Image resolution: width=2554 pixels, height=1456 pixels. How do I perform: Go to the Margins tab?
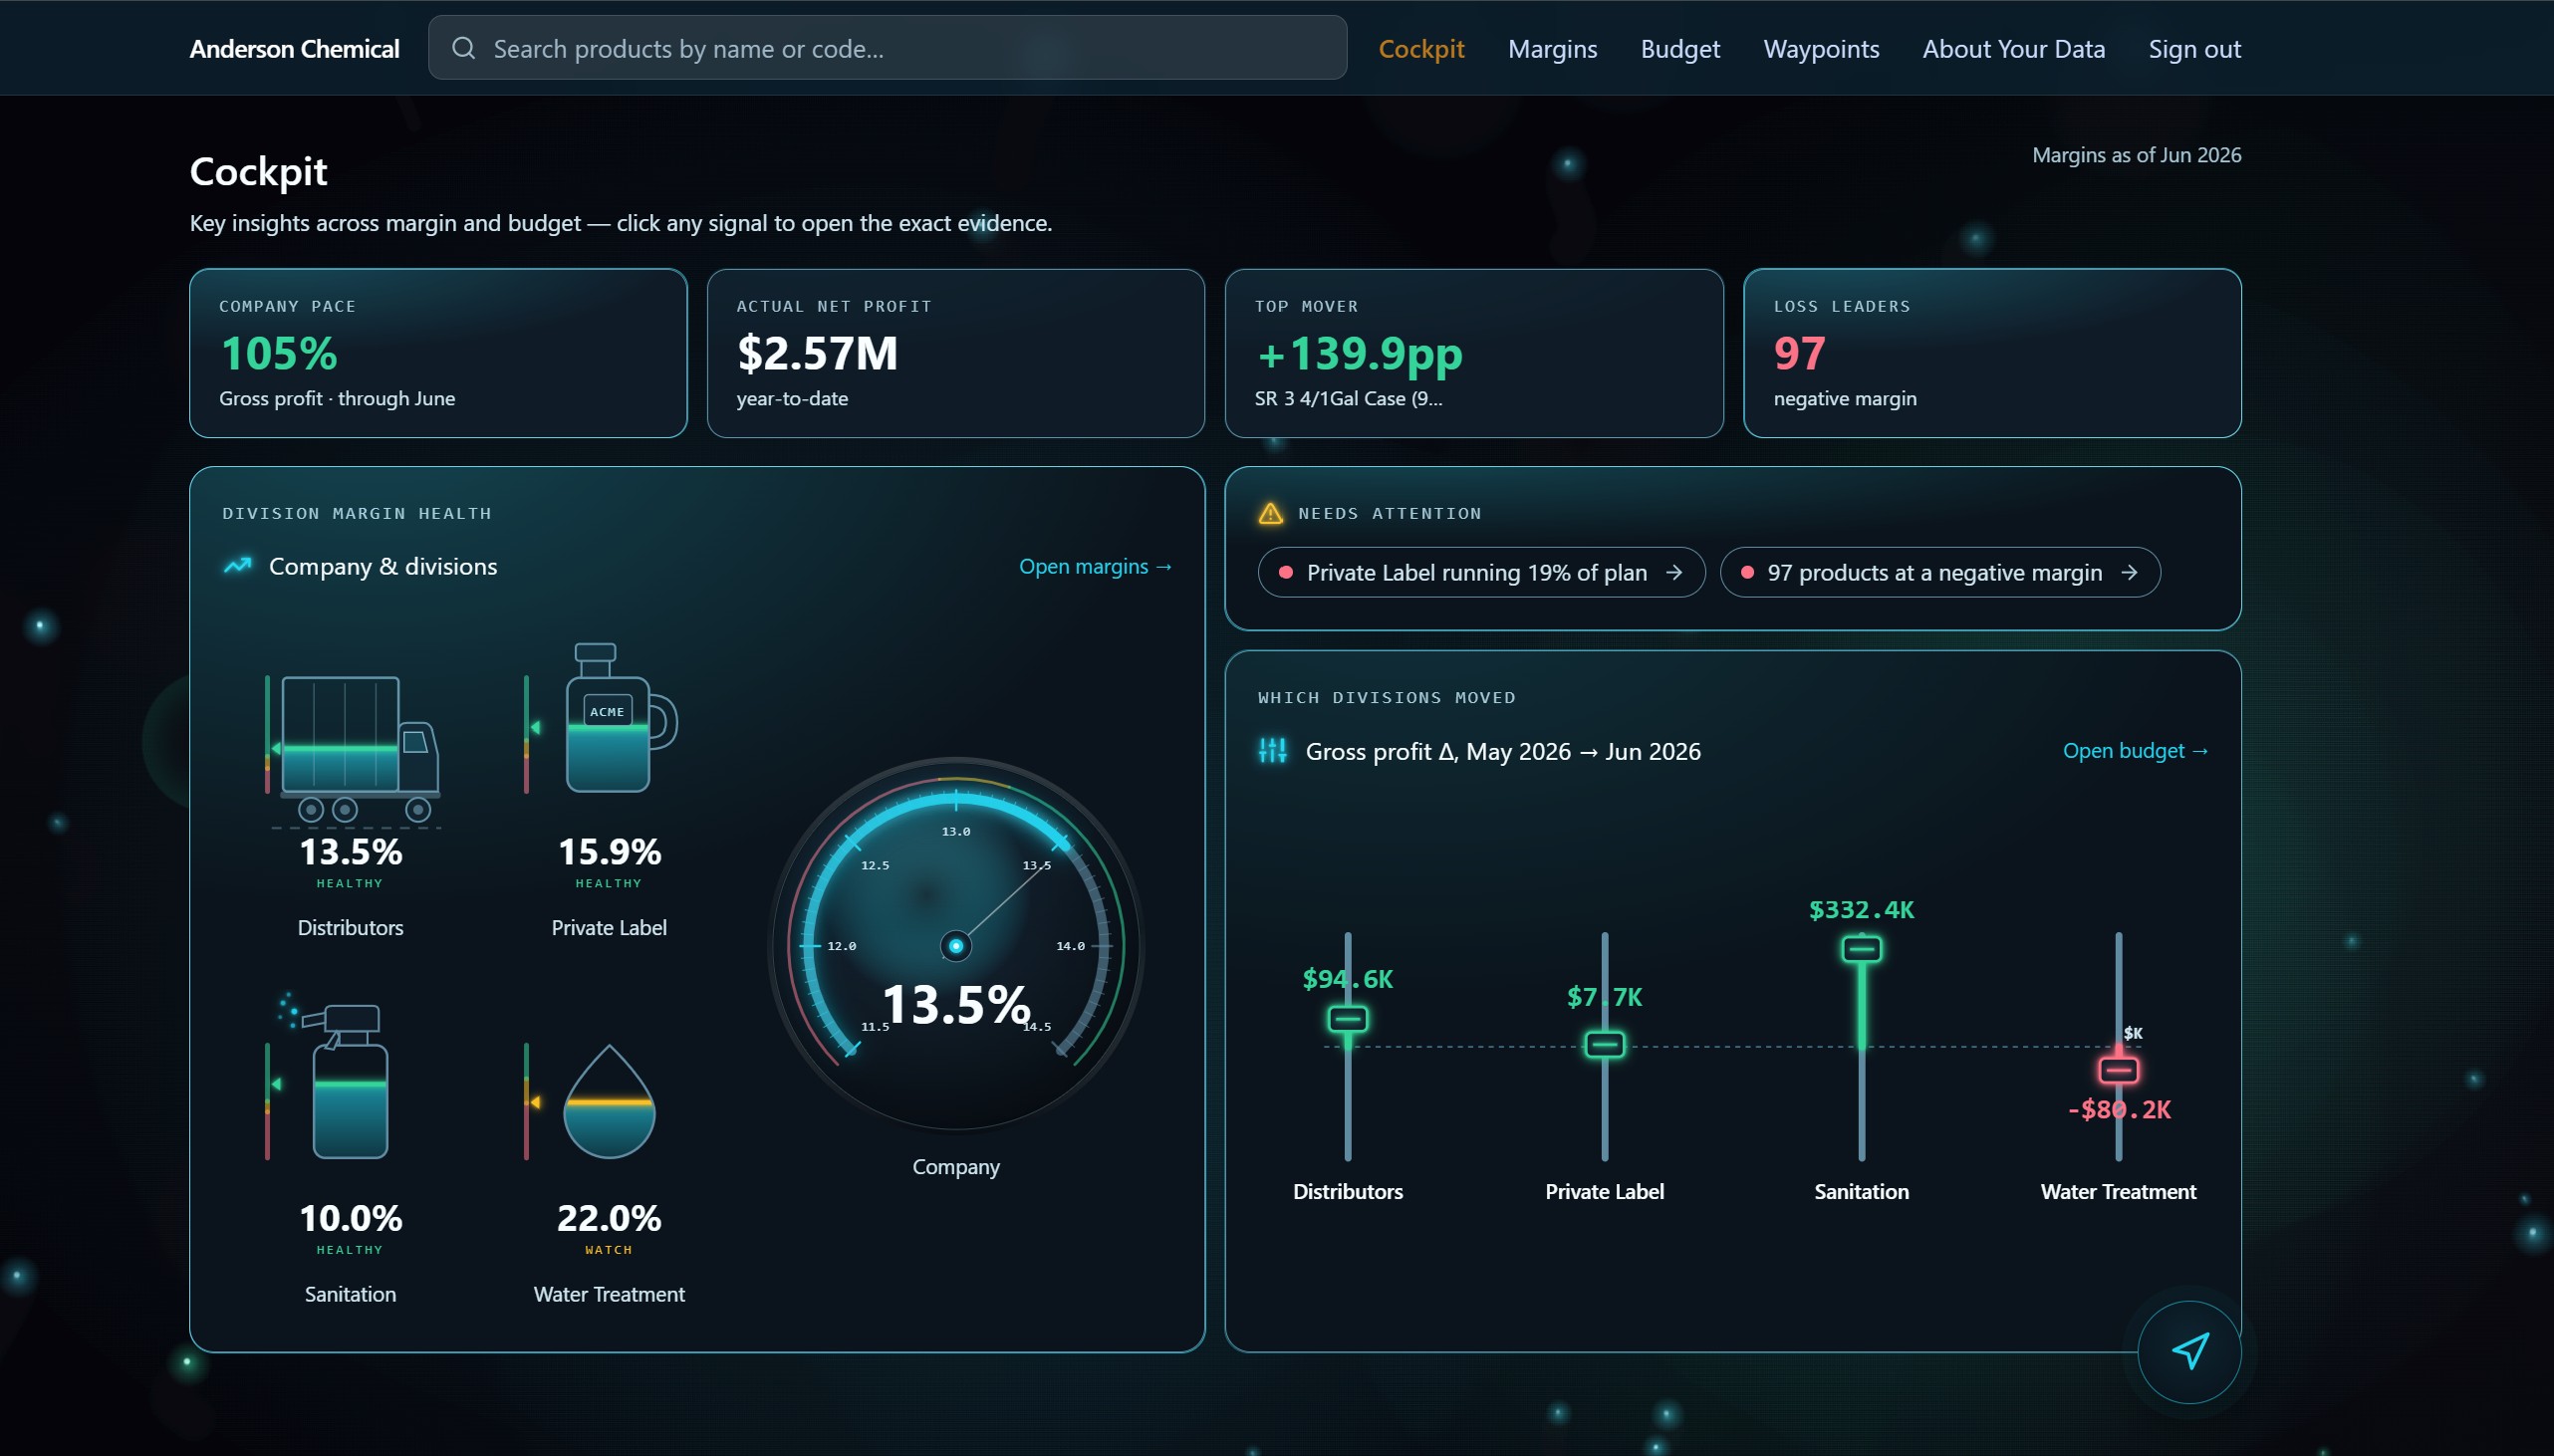(1552, 48)
